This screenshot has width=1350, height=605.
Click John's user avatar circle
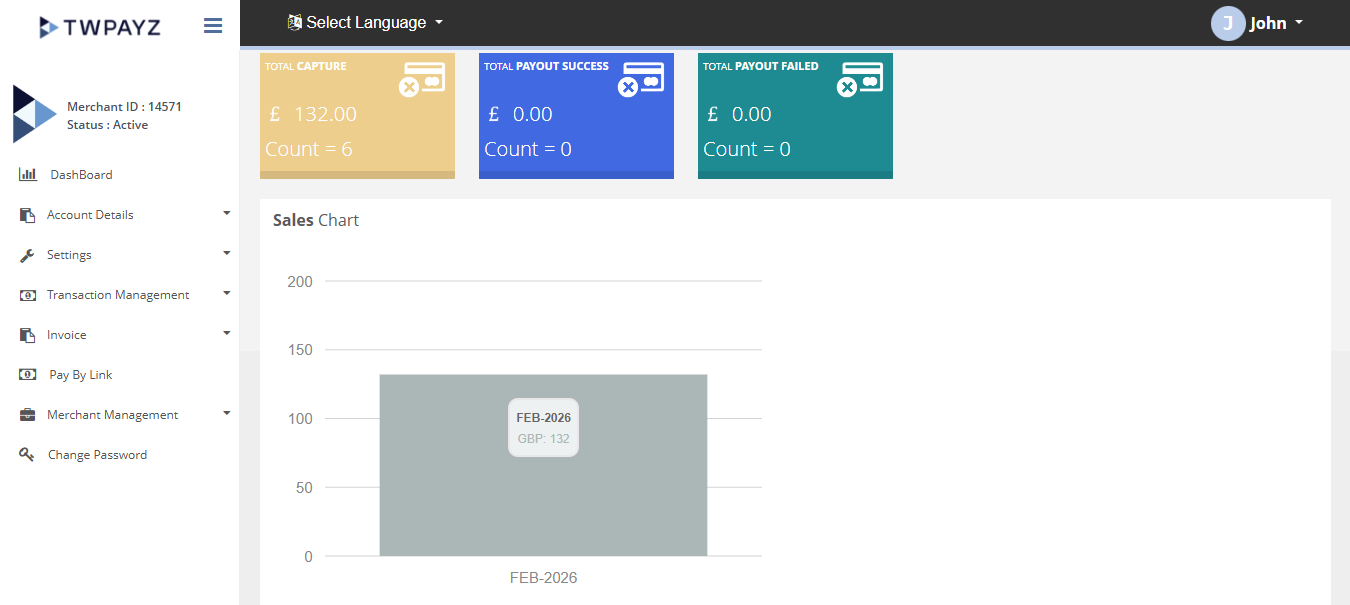(1227, 23)
